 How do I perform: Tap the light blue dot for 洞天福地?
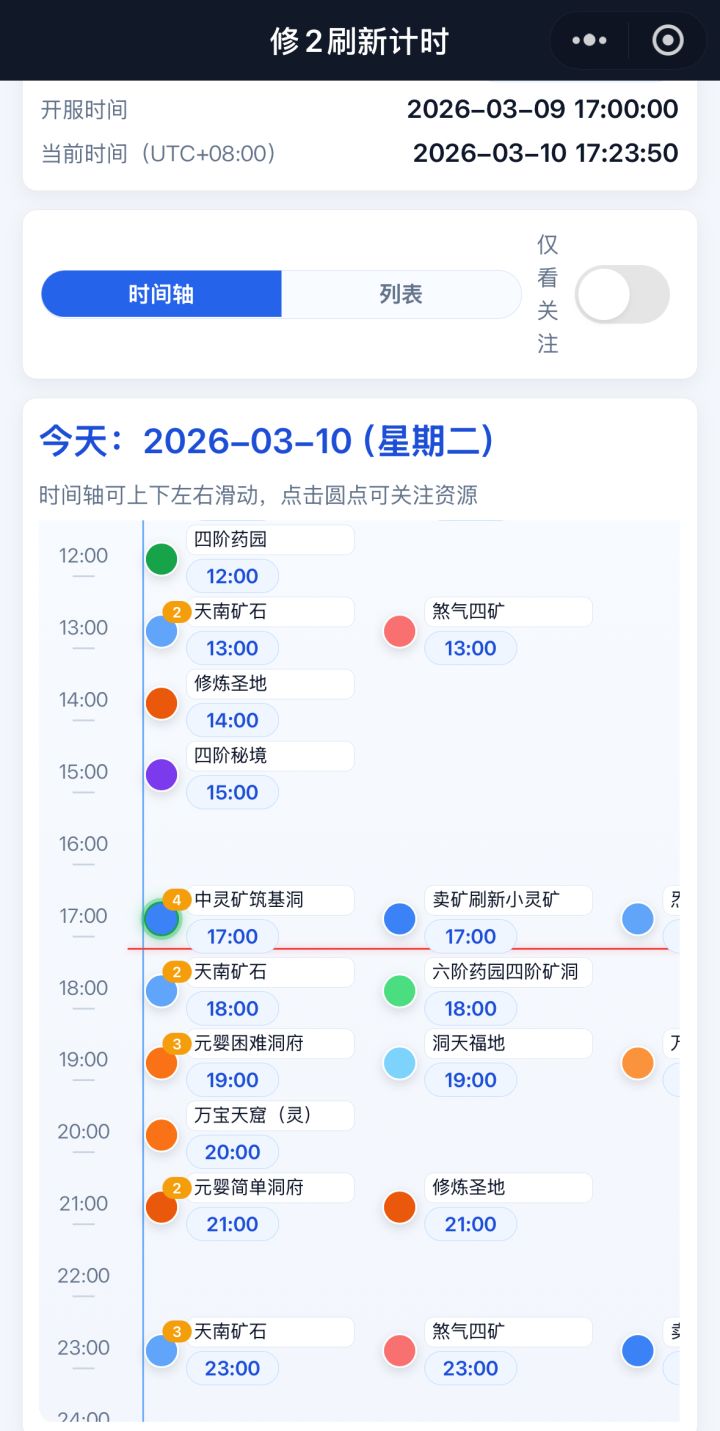click(x=400, y=1063)
